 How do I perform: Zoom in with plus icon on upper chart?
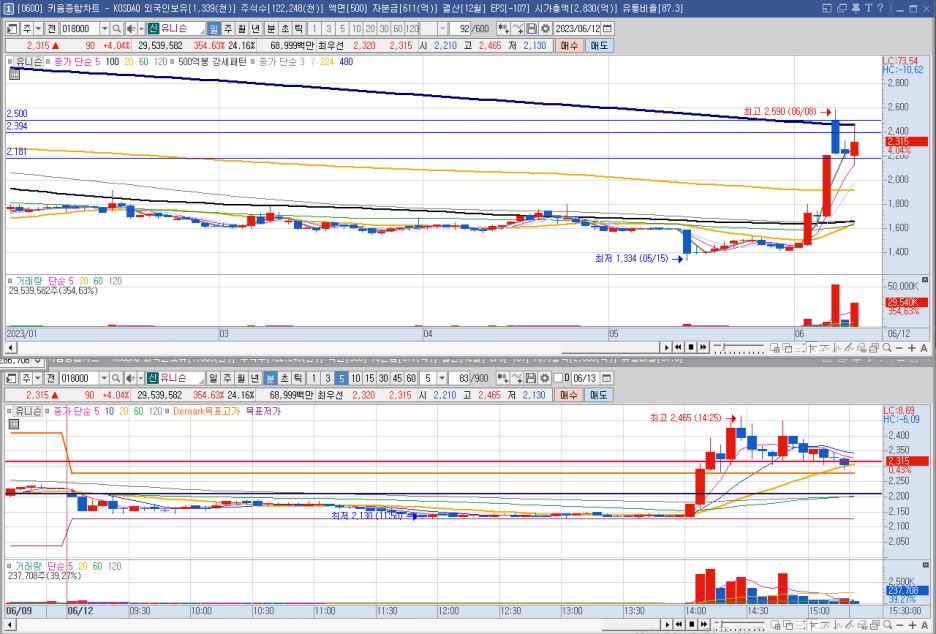912,347
